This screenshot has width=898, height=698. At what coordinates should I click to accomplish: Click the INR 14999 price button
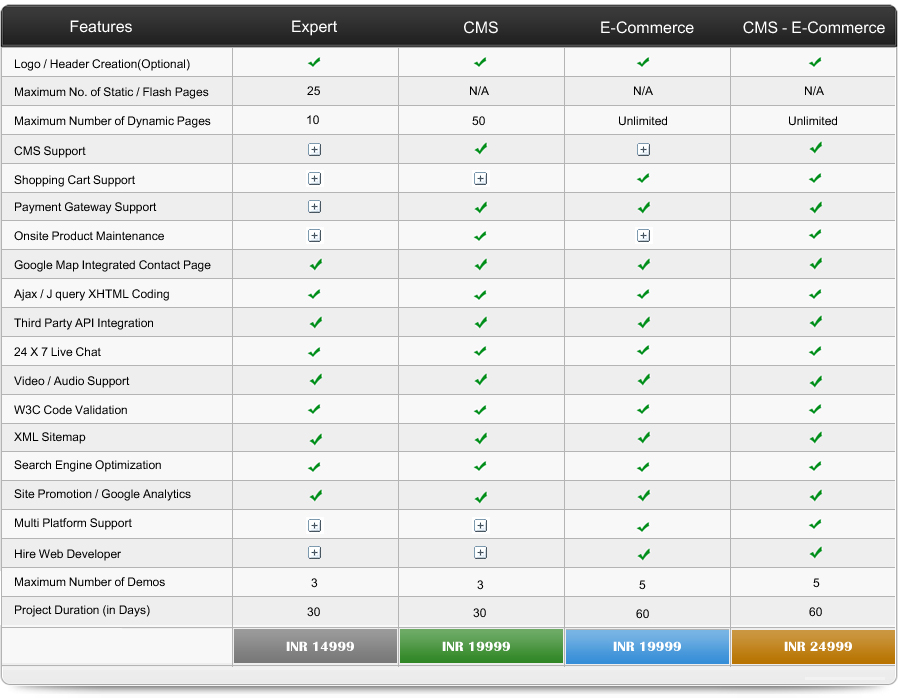click(314, 646)
